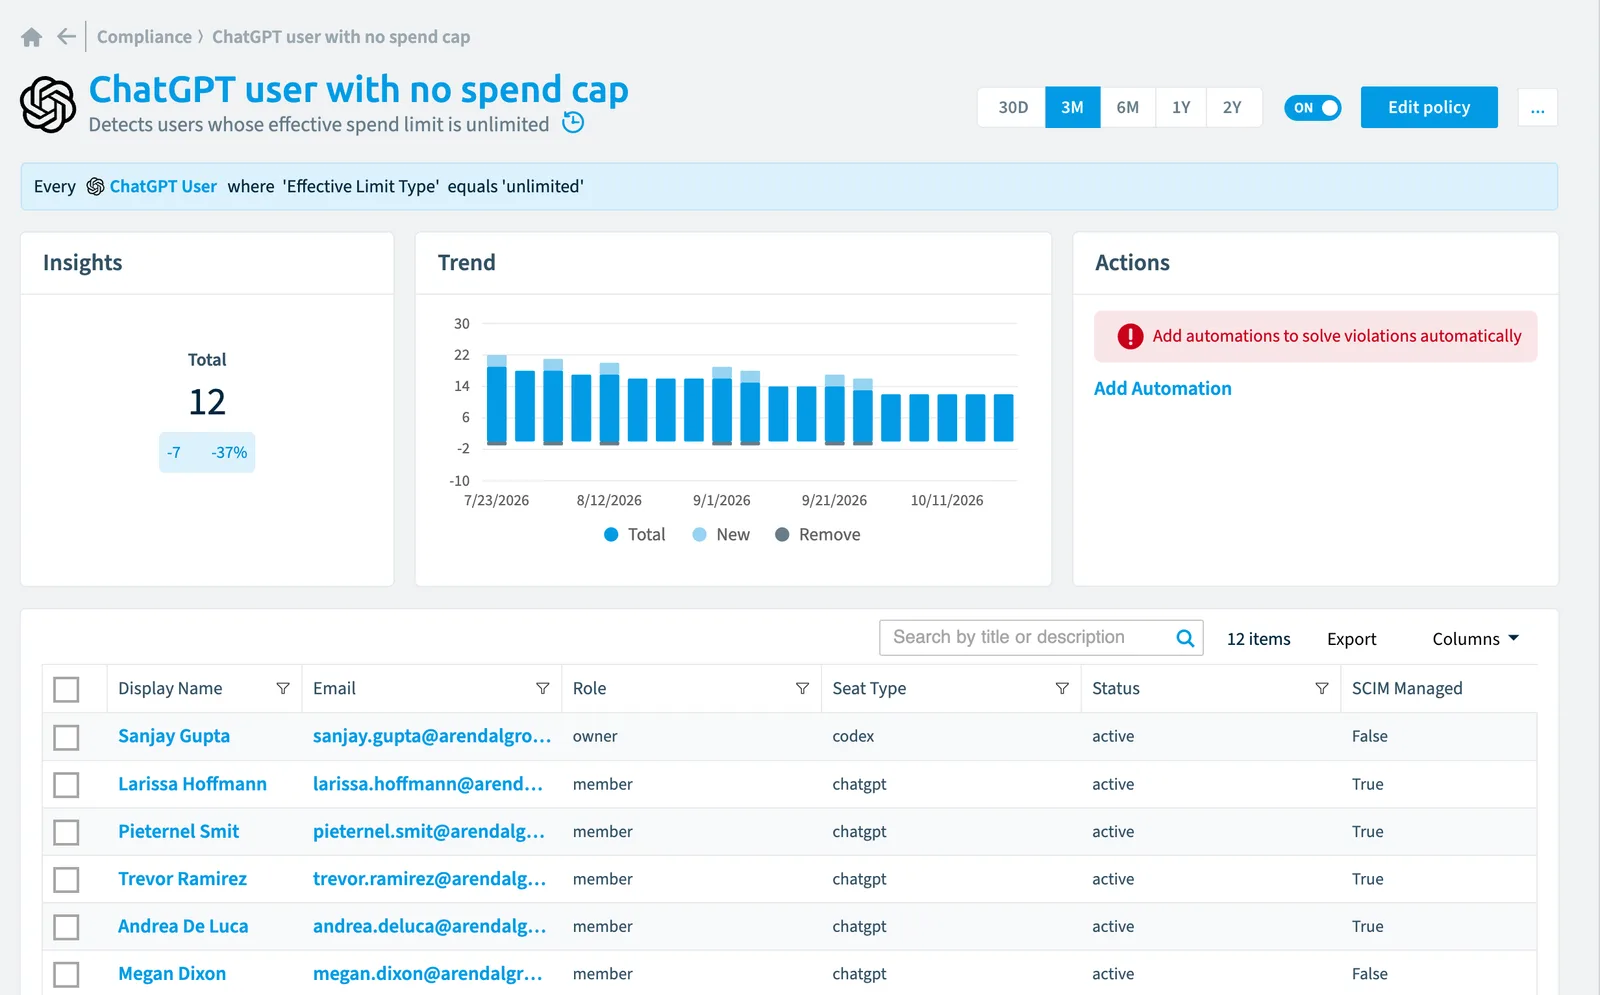Viewport: 1600px width, 995px height.
Task: Check the Sanjay Gupta row checkbox
Action: [x=66, y=737]
